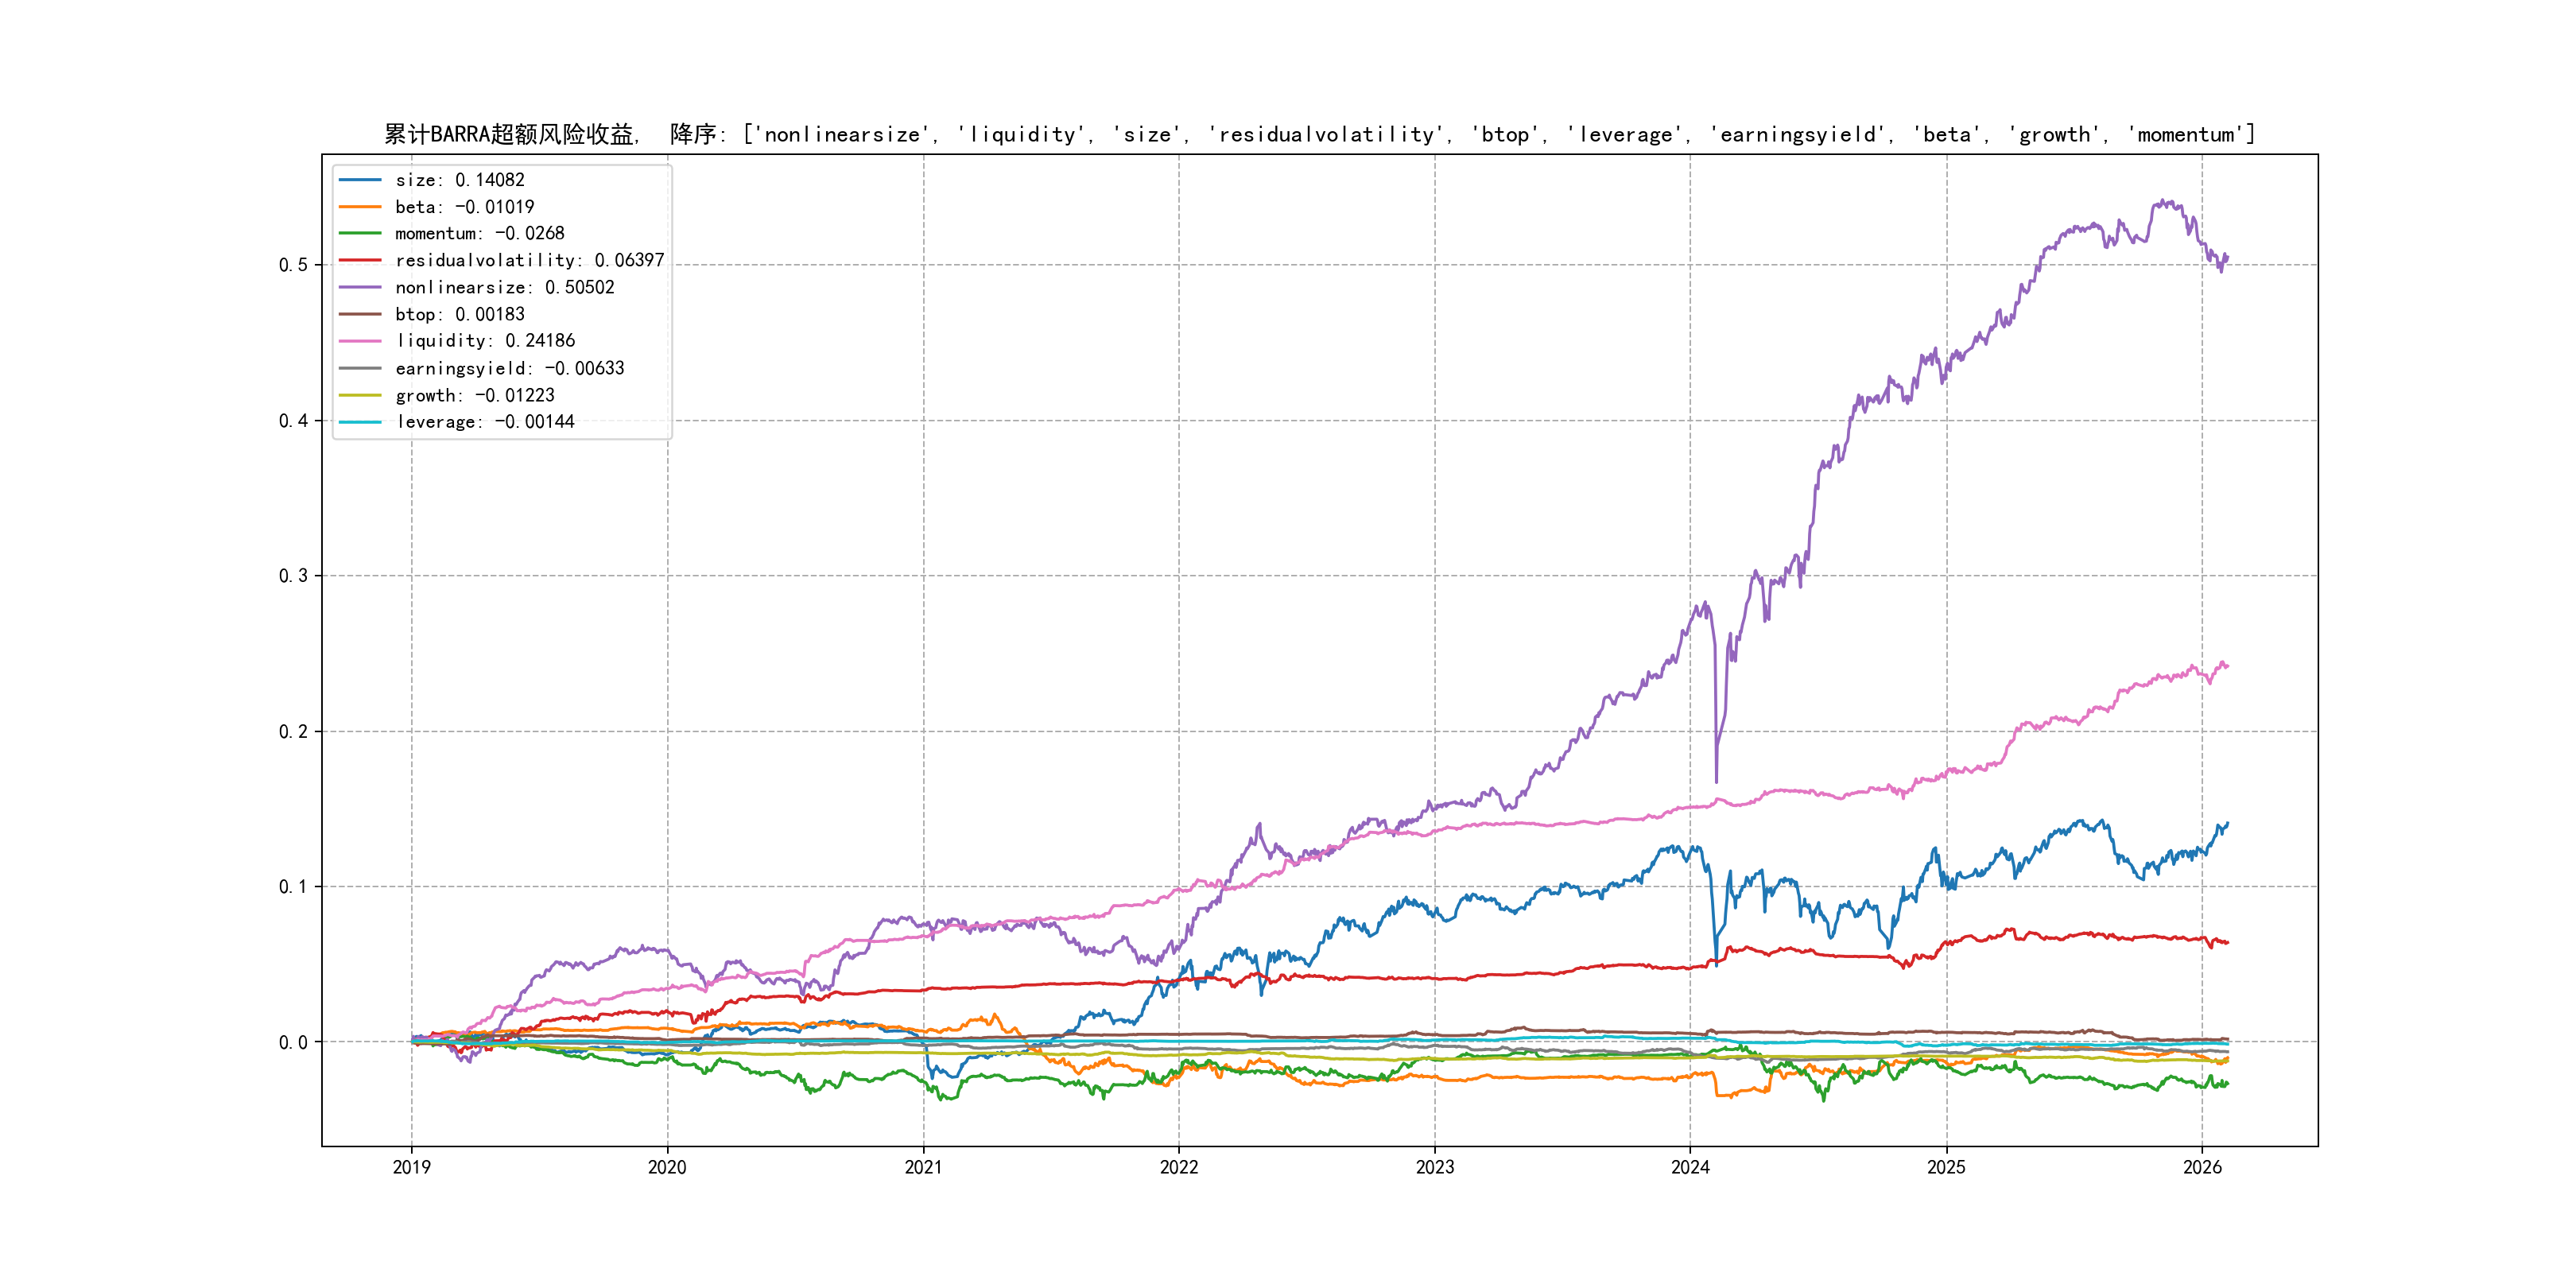Click the 0.3 y-axis tick label
This screenshot has width=2576, height=1288.
[293, 576]
